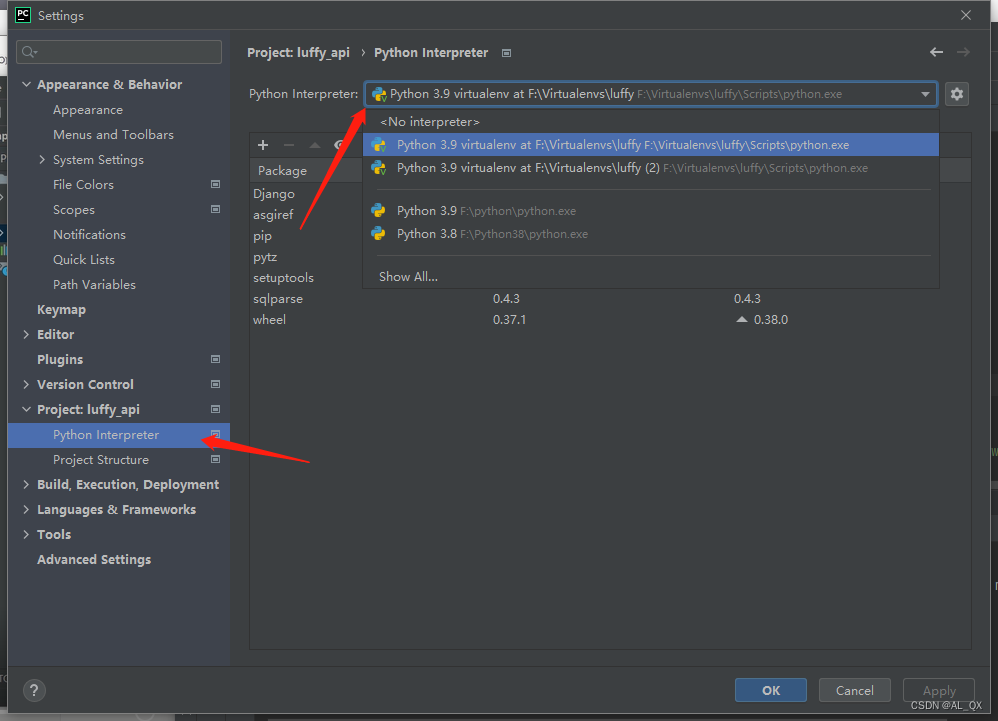Choose Show All... in interpreter list
The height and width of the screenshot is (721, 998).
[650, 277]
